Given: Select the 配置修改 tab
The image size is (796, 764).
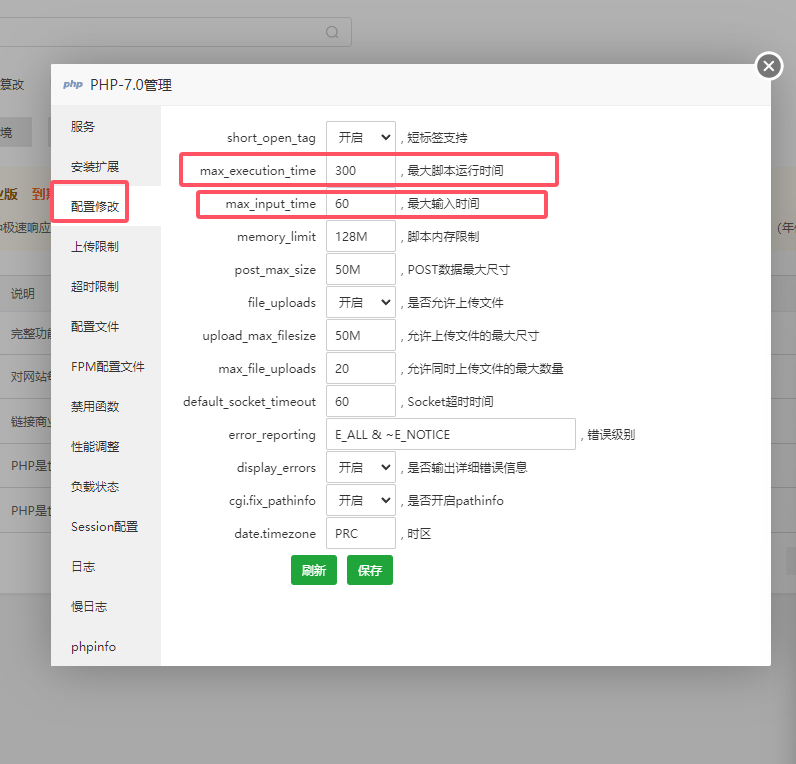Looking at the screenshot, I should (106, 206).
